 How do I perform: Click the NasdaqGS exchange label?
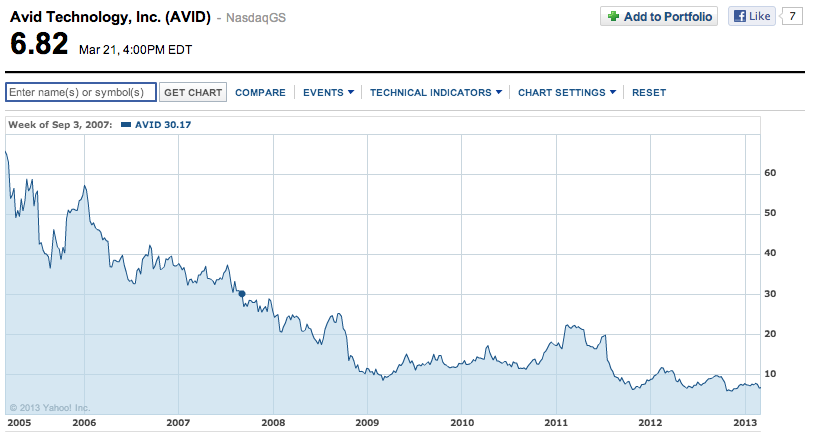coord(256,18)
